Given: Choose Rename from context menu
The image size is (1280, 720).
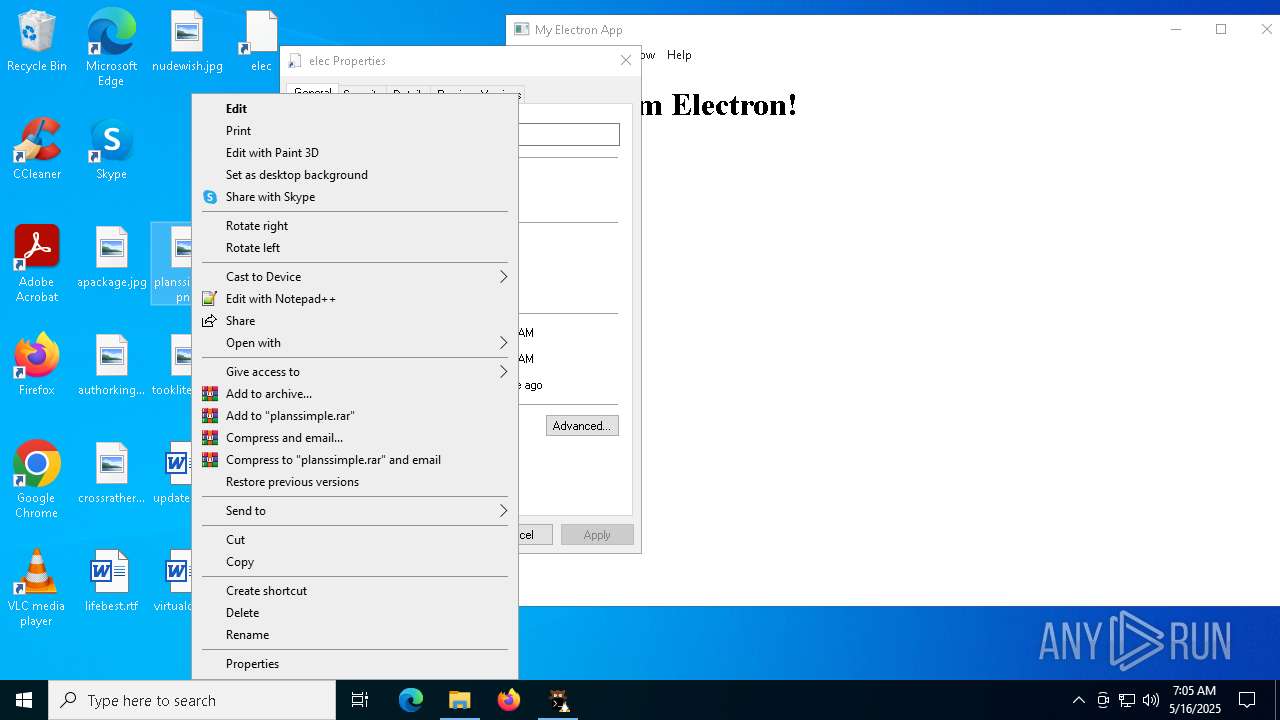Looking at the screenshot, I should [x=355, y=635].
